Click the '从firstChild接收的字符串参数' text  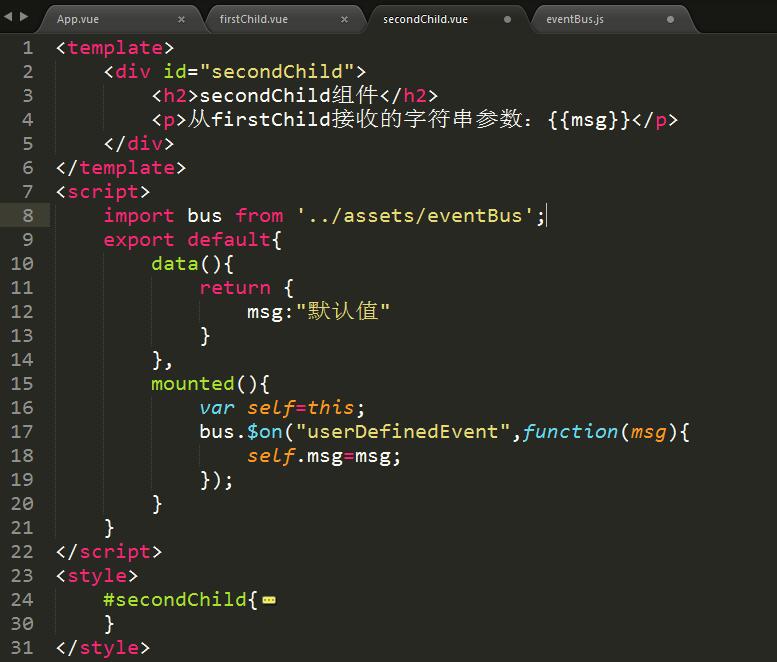tap(354, 119)
